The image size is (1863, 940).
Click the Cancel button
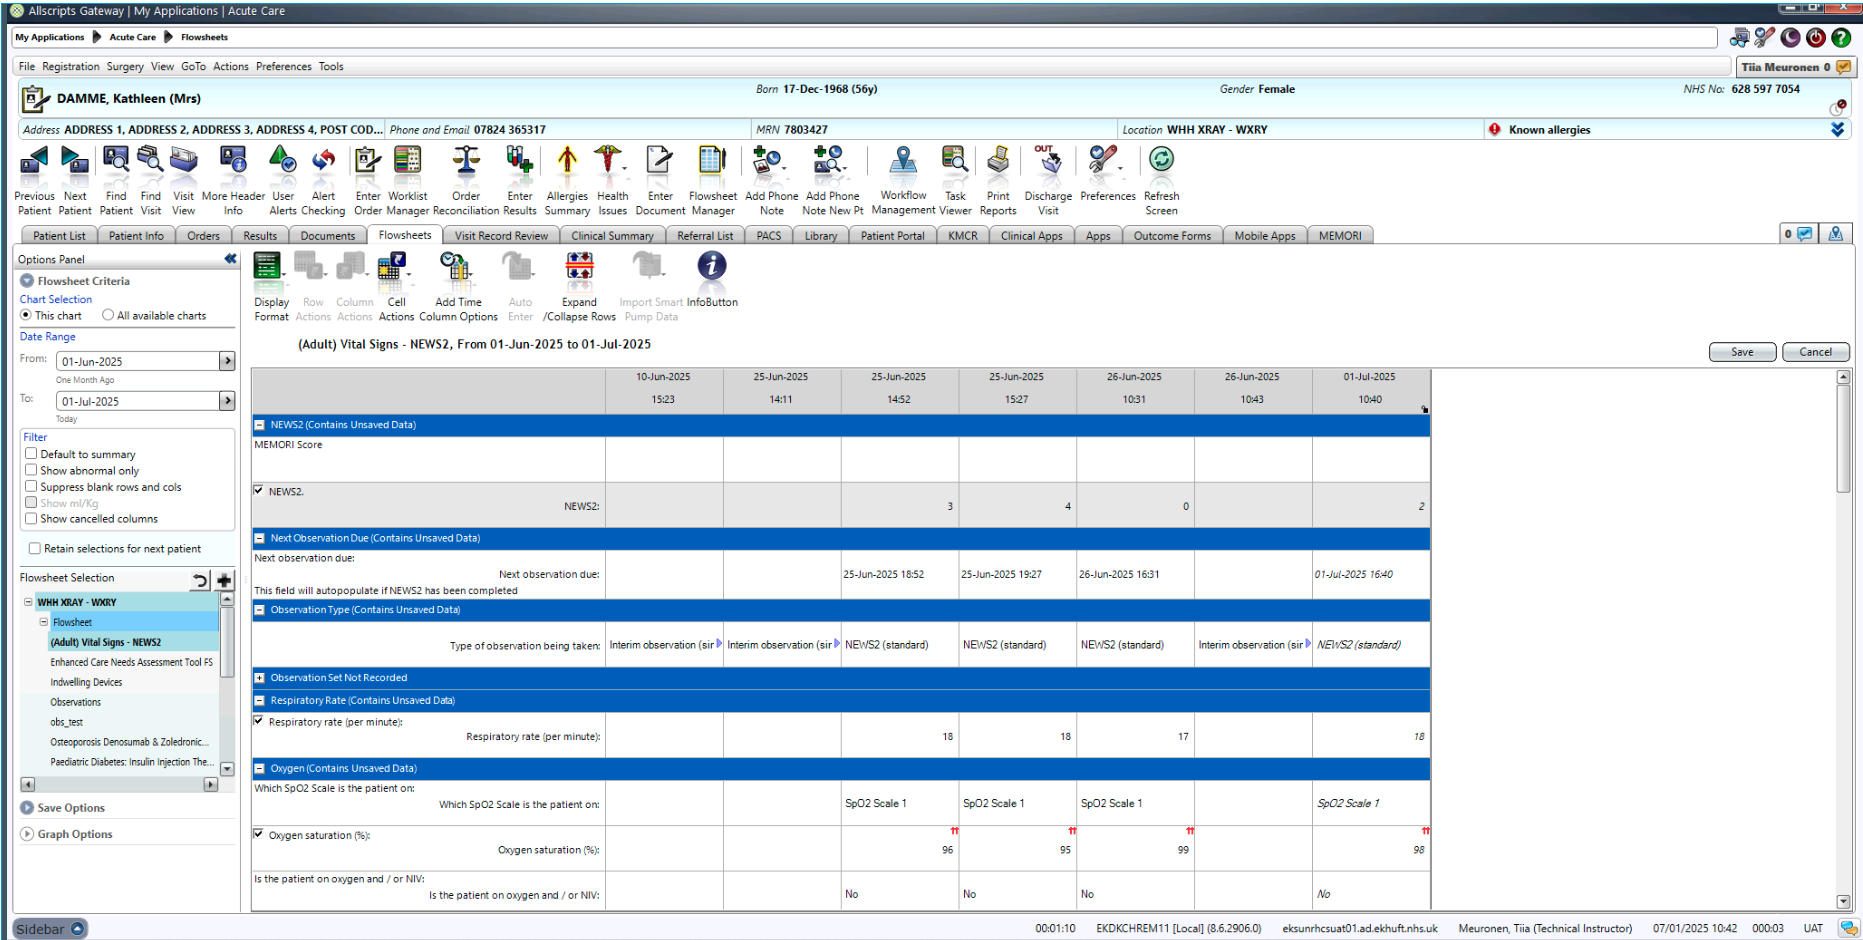[x=1815, y=352]
